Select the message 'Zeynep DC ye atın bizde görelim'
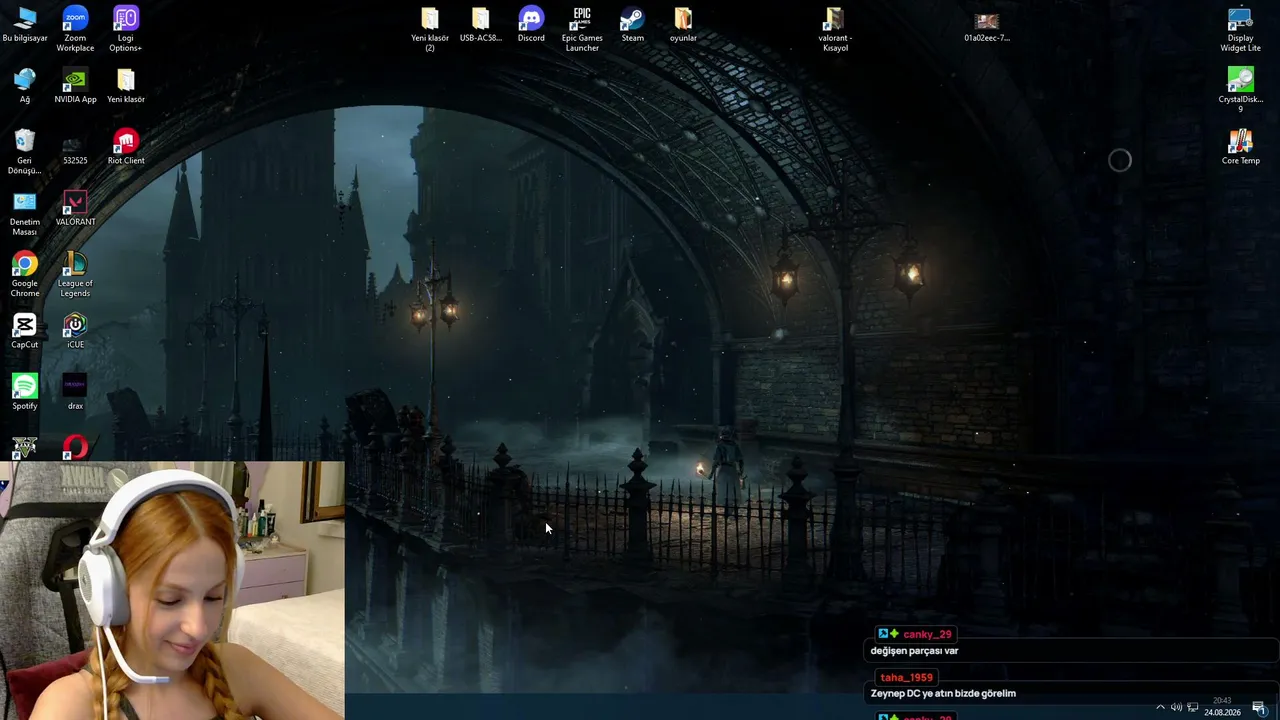 pos(943,693)
